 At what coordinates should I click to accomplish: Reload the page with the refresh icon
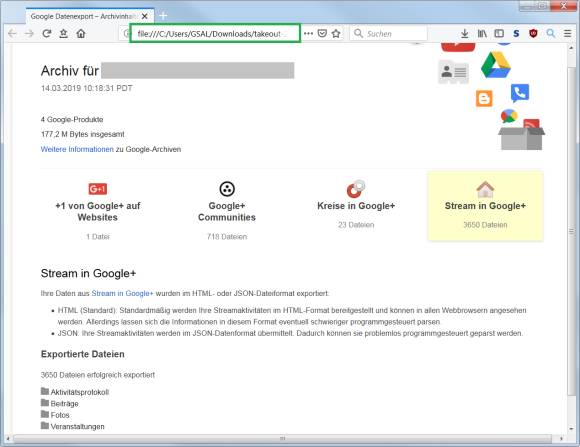[46, 34]
